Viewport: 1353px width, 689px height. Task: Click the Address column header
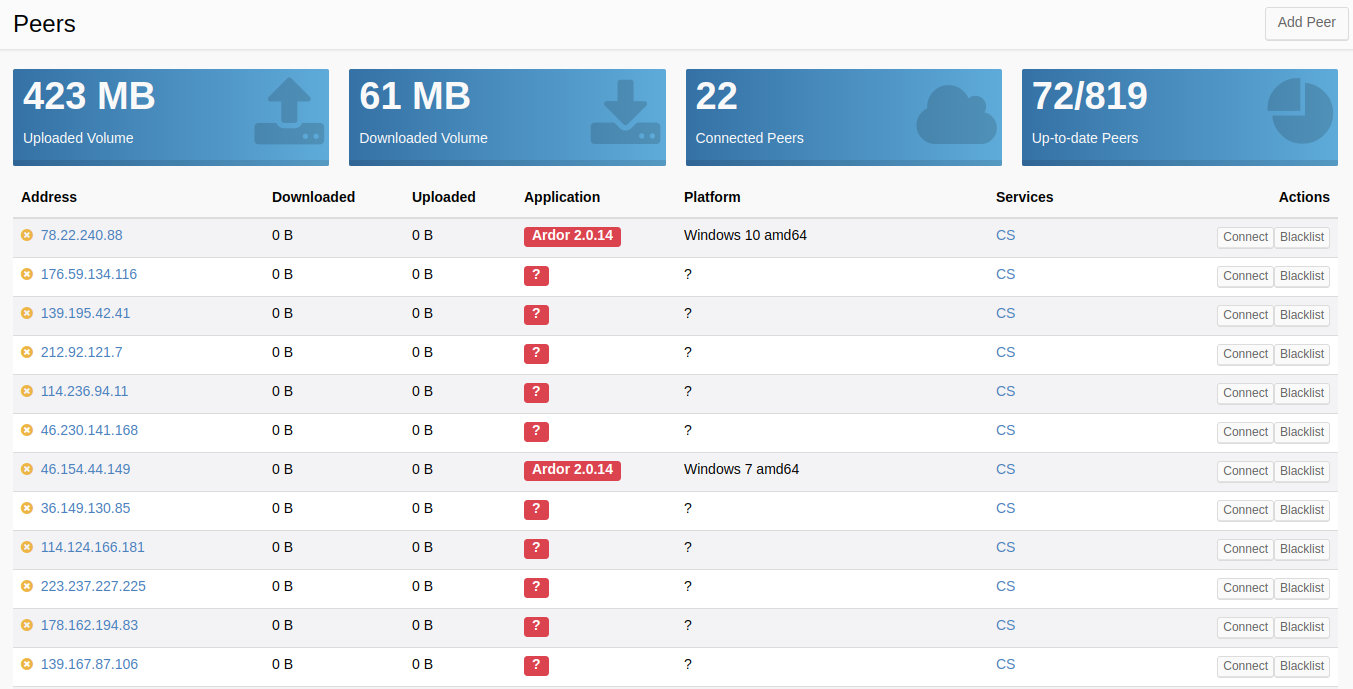tap(49, 197)
